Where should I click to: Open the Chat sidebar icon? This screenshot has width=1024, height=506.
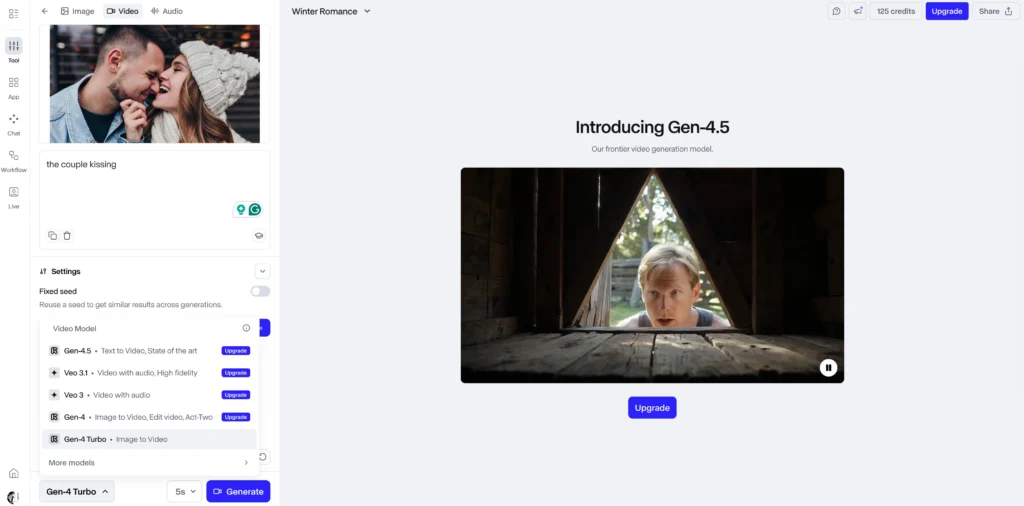[13, 119]
